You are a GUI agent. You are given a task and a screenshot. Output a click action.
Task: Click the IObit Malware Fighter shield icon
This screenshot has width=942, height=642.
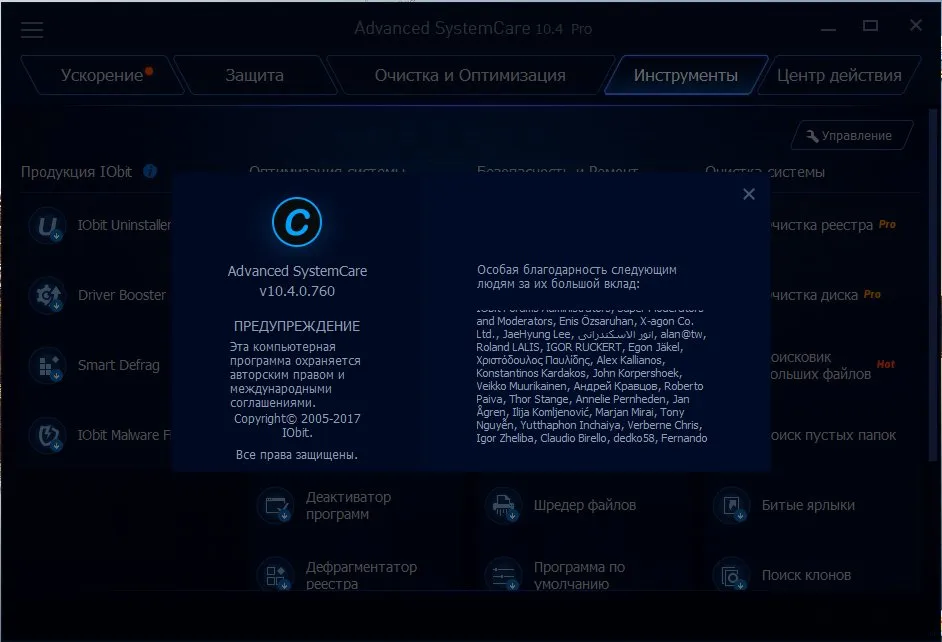[x=47, y=435]
